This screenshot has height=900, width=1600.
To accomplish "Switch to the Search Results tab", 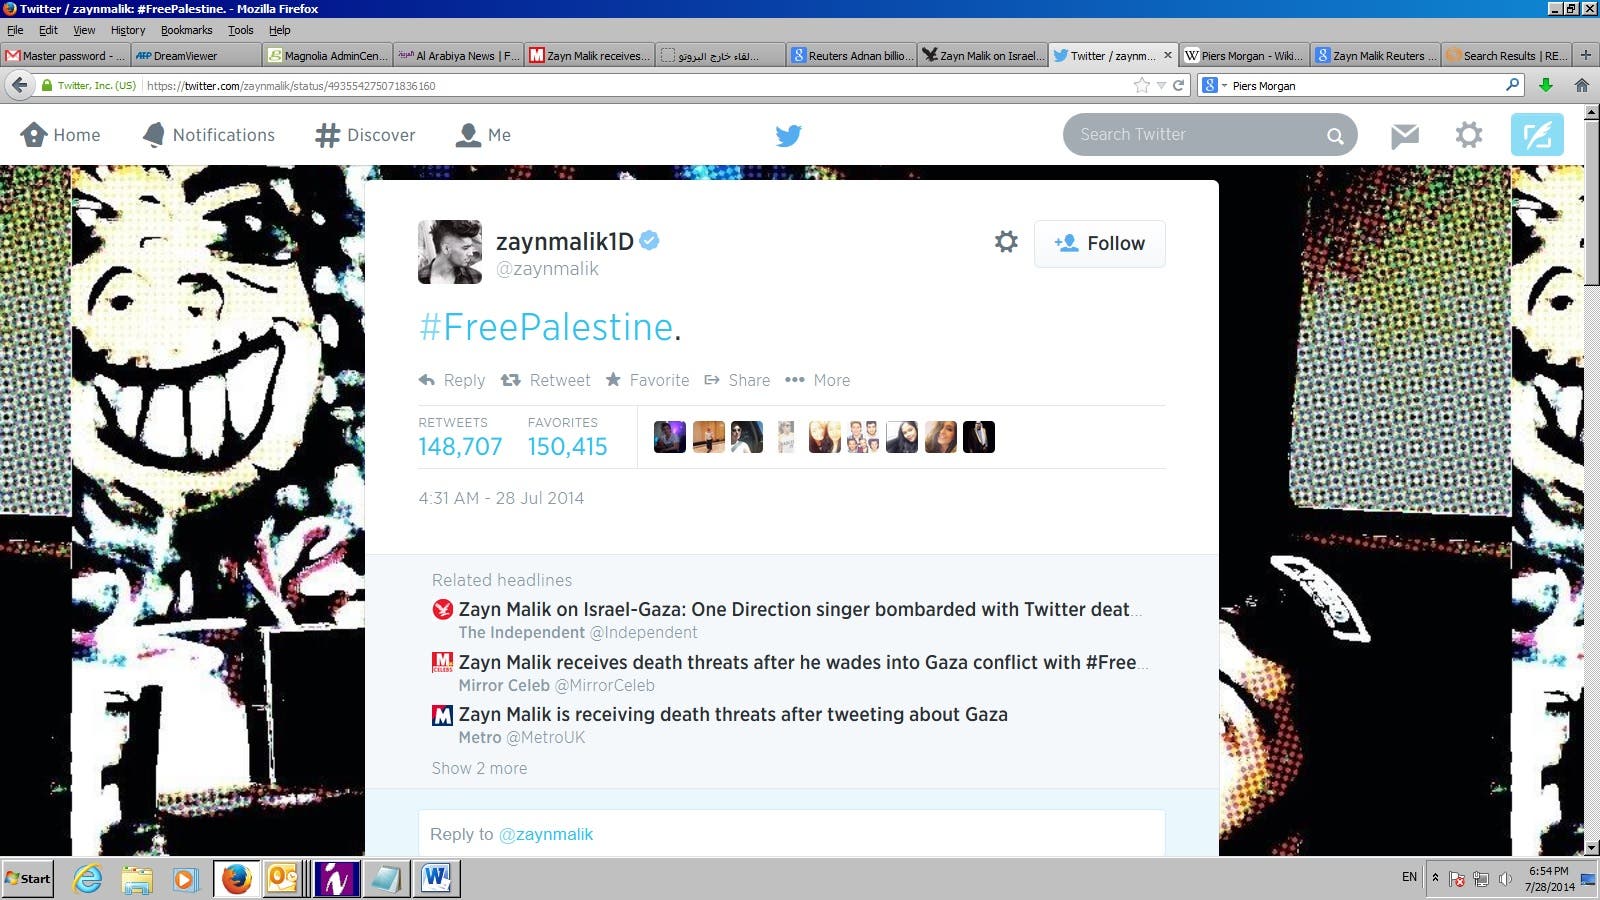I will point(1507,55).
